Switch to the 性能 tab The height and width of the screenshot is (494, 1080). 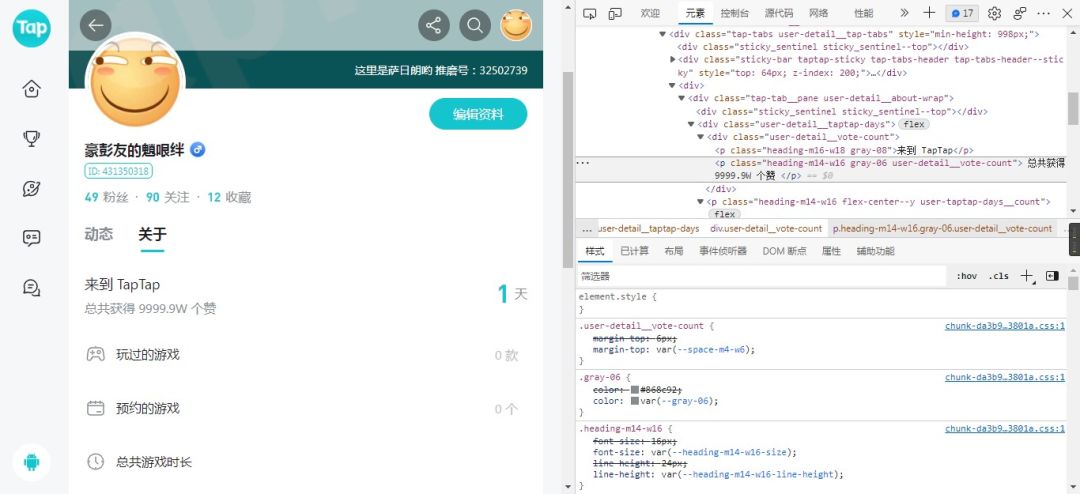point(863,13)
